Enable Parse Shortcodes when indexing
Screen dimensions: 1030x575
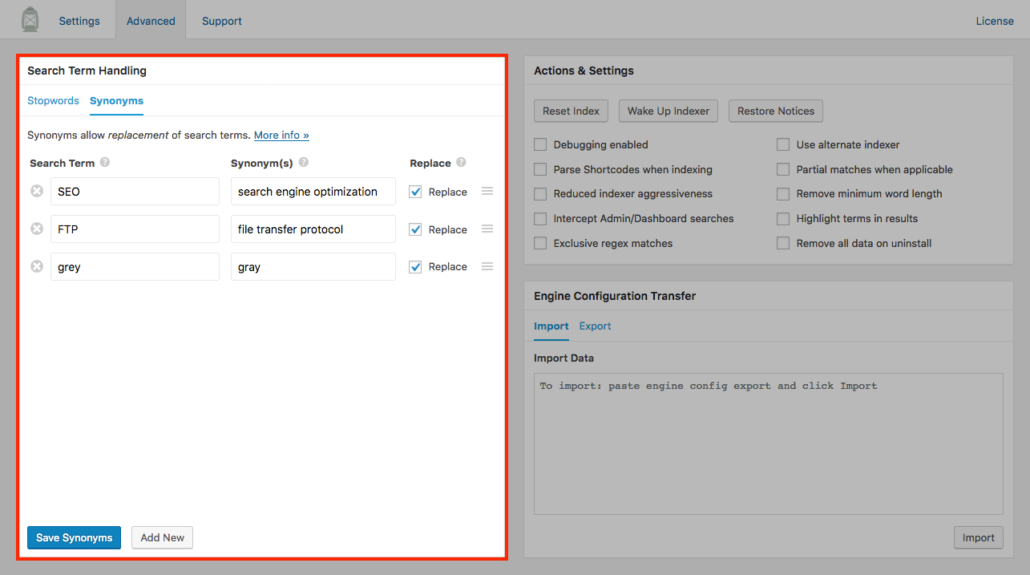[541, 170]
